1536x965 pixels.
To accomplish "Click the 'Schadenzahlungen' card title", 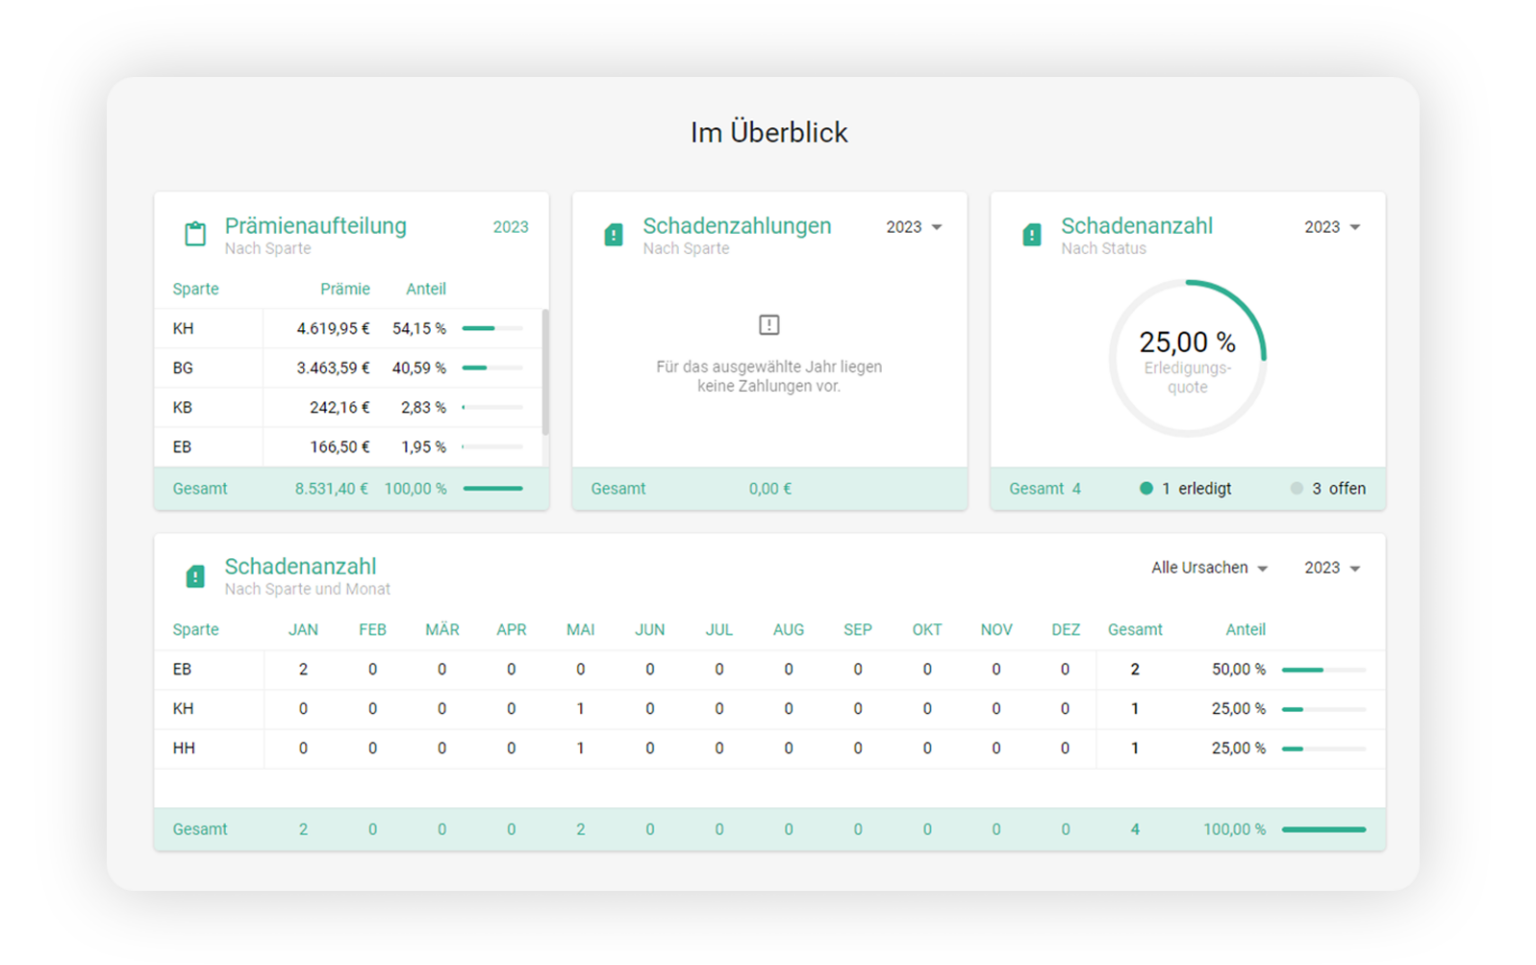I will click(x=737, y=226).
